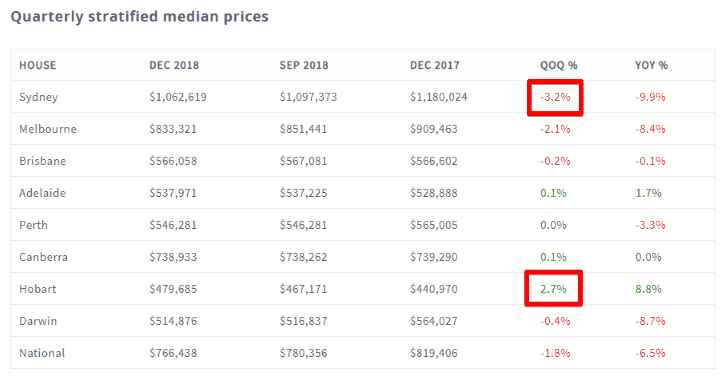Screen dimensions: 726x381
Task: Click the National row label
Action: click(42, 353)
